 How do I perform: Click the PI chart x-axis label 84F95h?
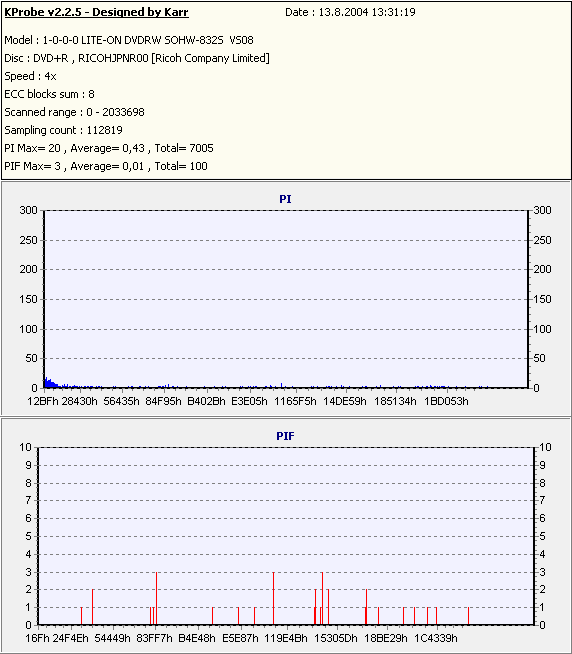tap(164, 401)
